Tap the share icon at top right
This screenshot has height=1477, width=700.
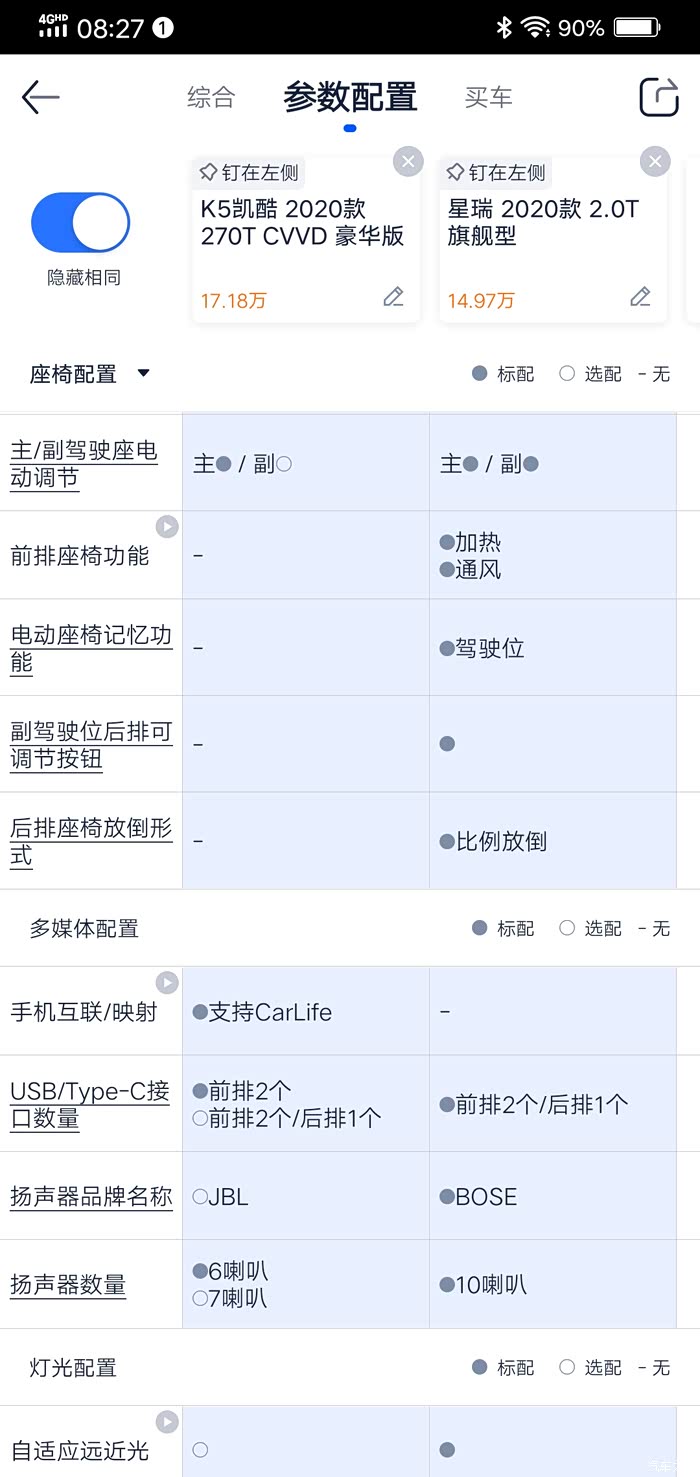pos(659,97)
